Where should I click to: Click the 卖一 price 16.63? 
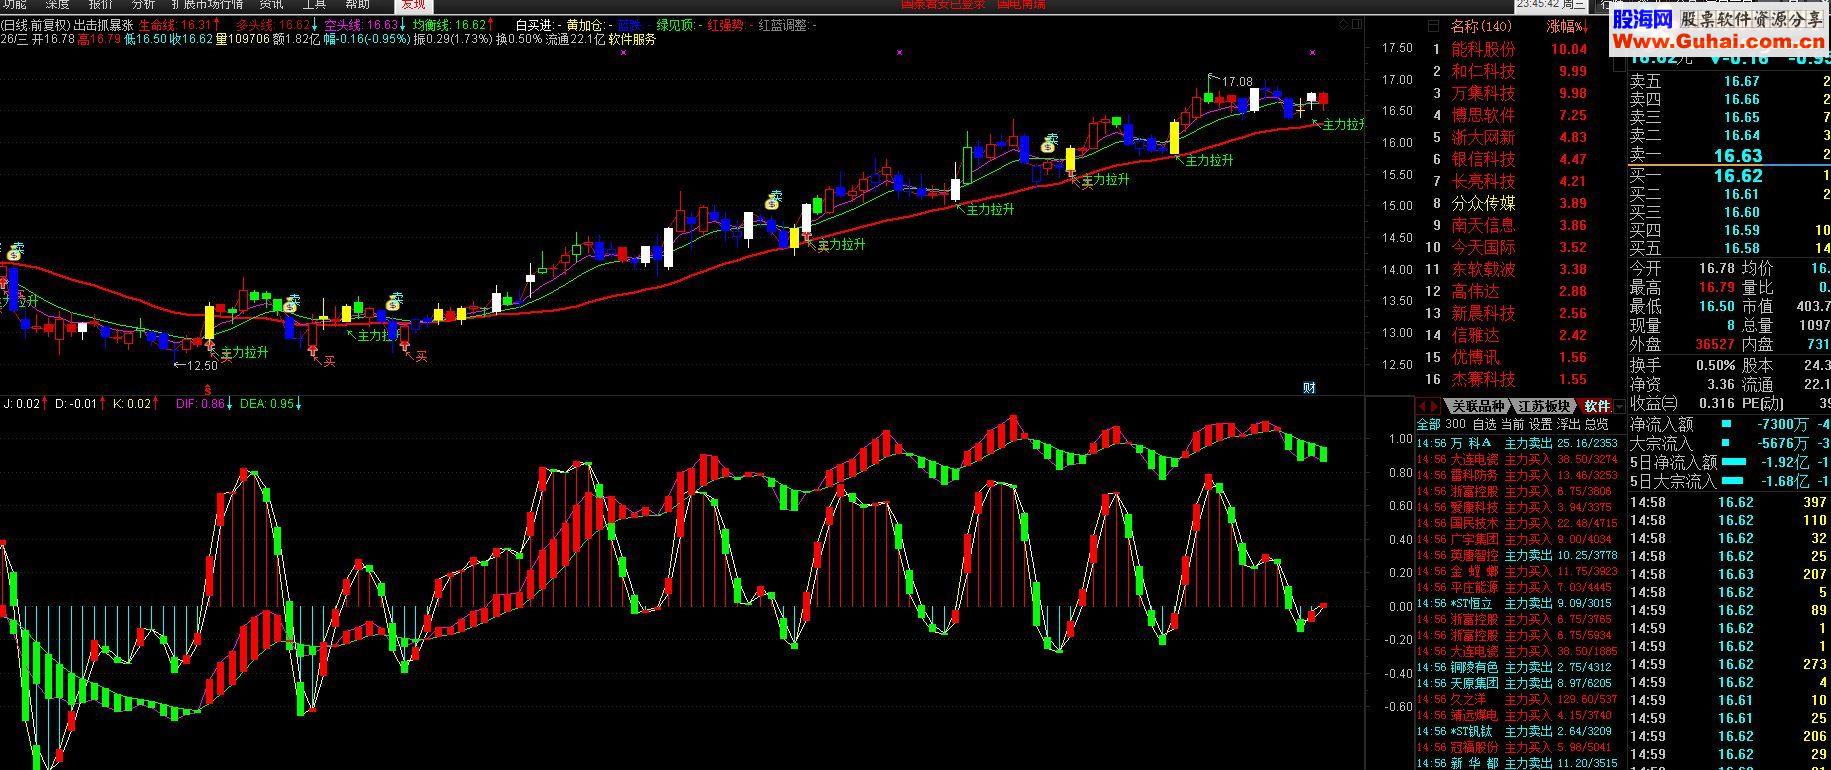click(1738, 156)
